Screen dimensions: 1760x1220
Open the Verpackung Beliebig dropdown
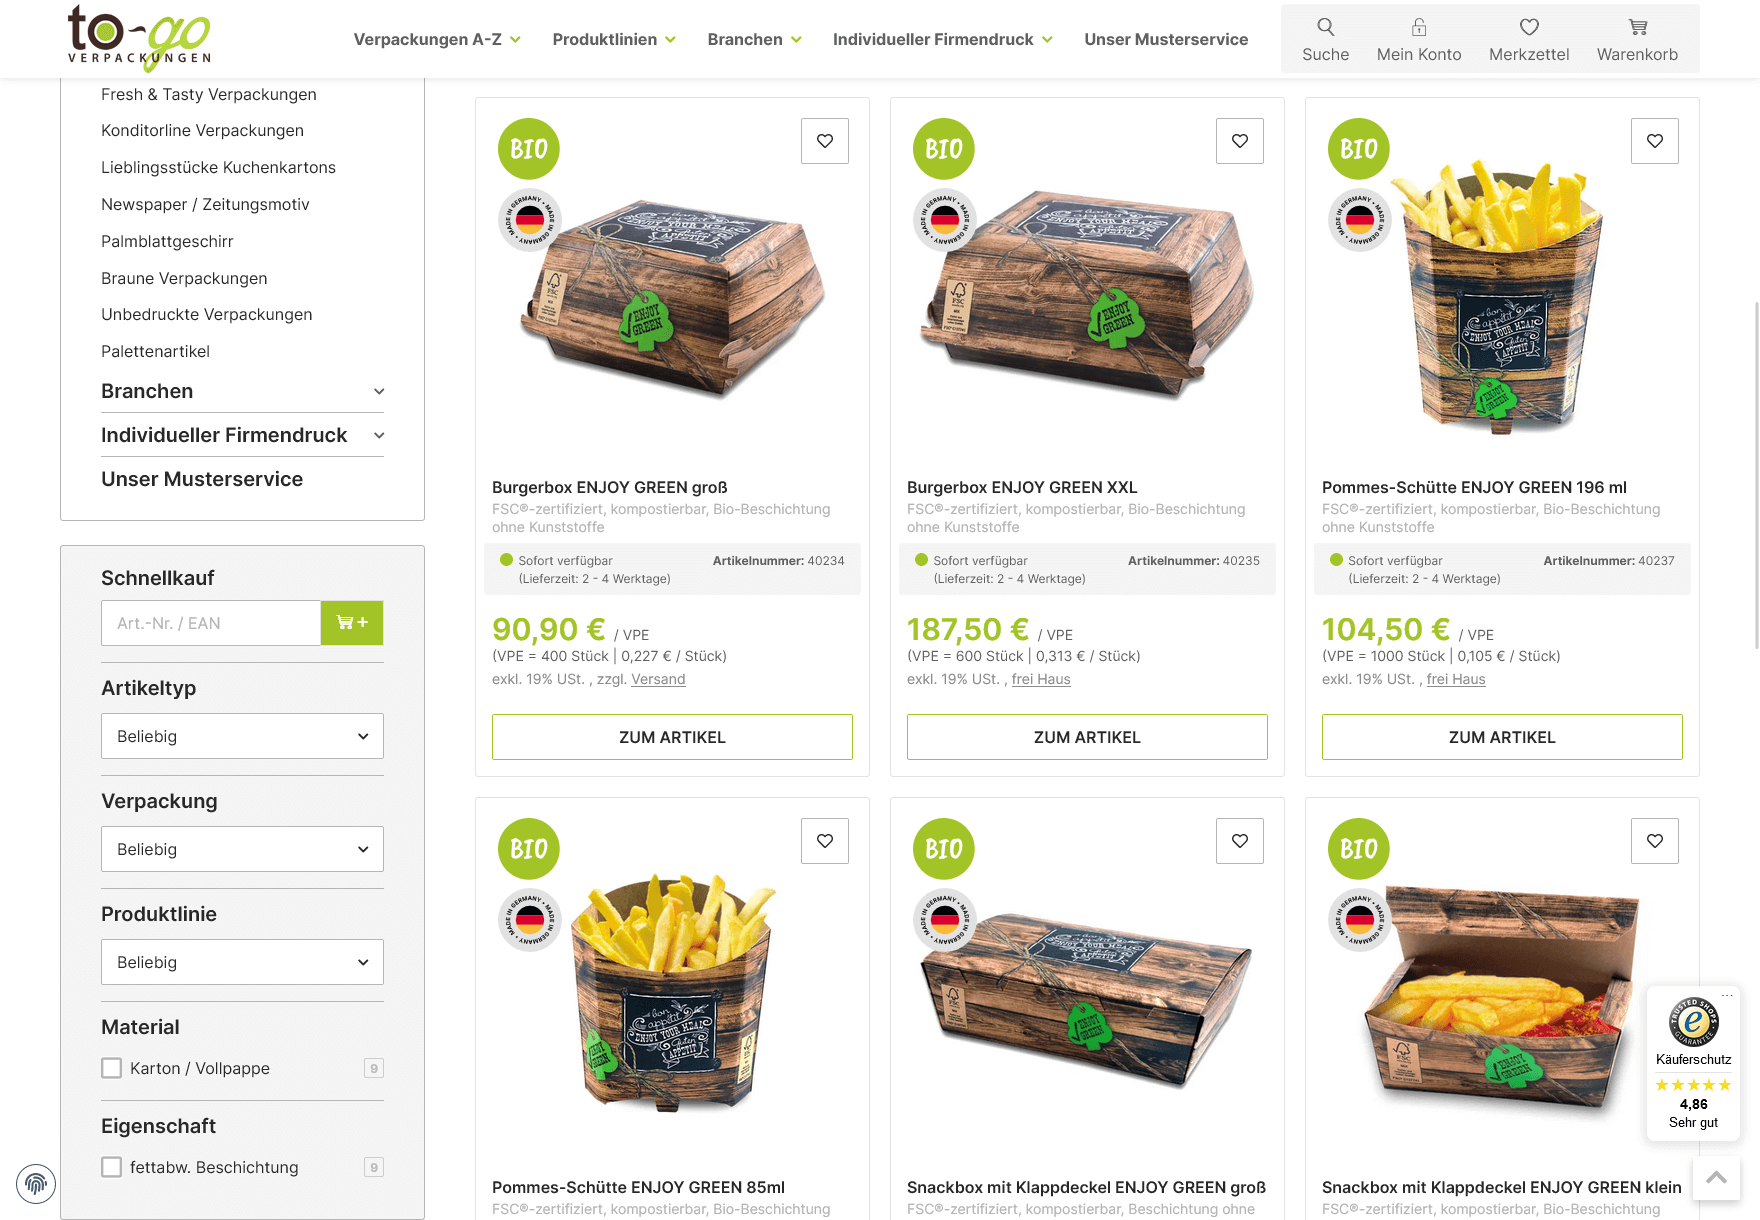[242, 849]
